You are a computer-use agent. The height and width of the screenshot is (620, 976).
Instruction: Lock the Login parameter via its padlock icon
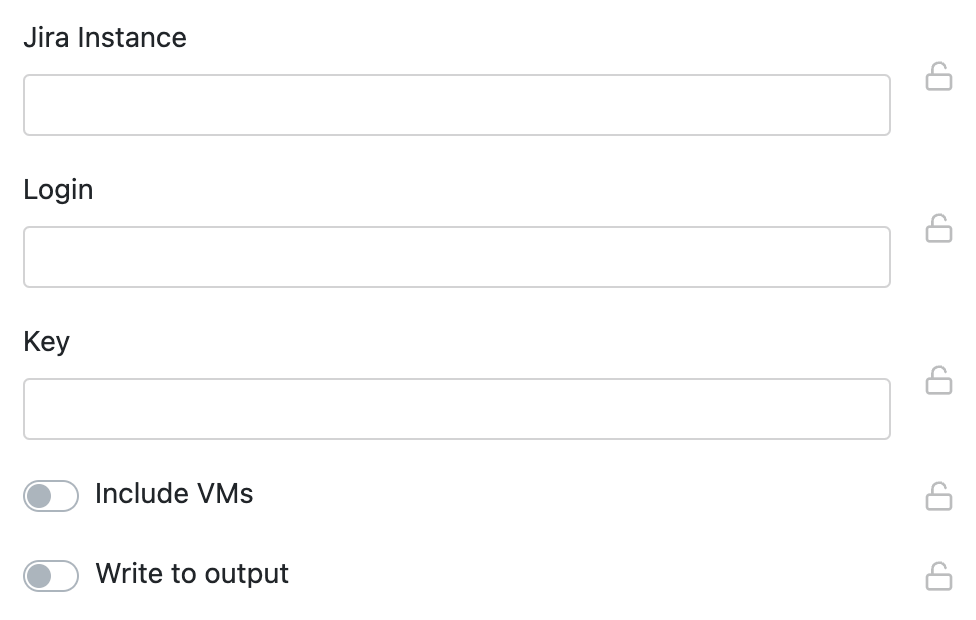(x=938, y=230)
